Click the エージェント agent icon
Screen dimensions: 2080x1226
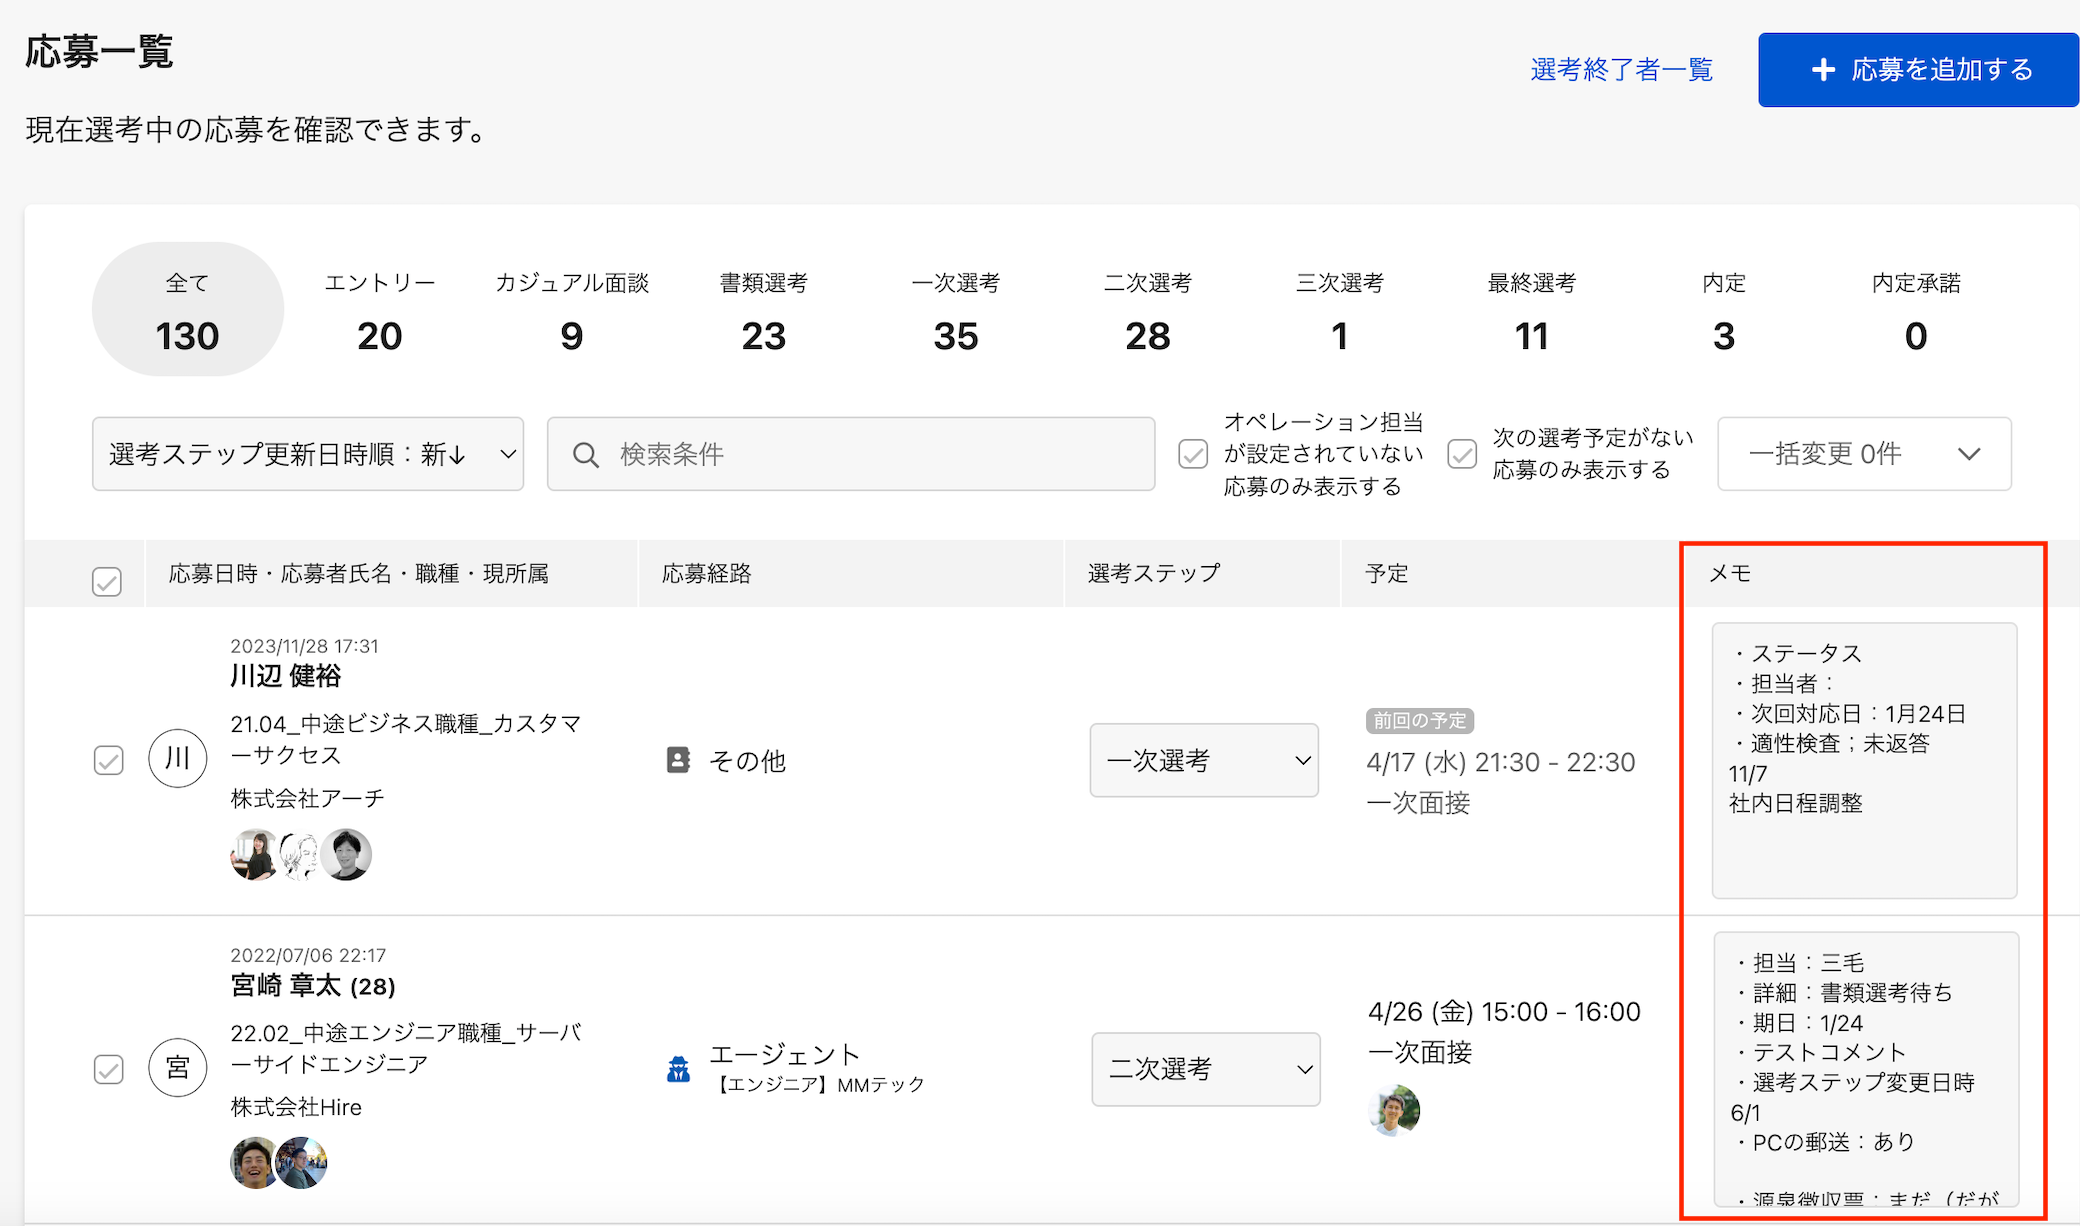679,1069
